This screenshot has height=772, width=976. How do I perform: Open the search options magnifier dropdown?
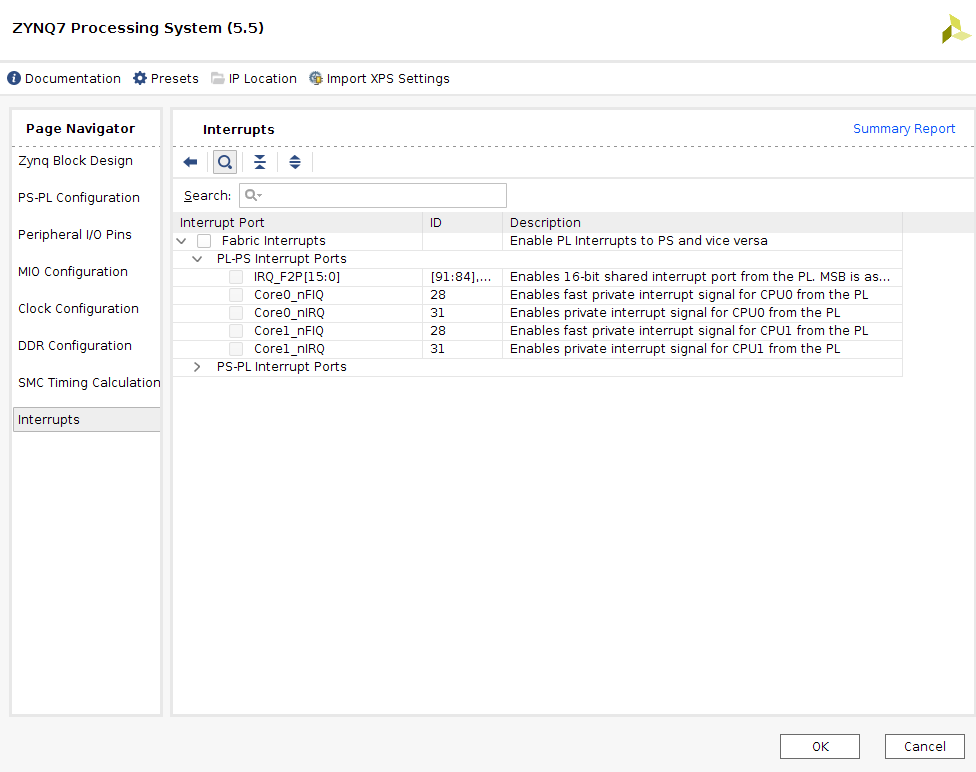click(x=253, y=195)
